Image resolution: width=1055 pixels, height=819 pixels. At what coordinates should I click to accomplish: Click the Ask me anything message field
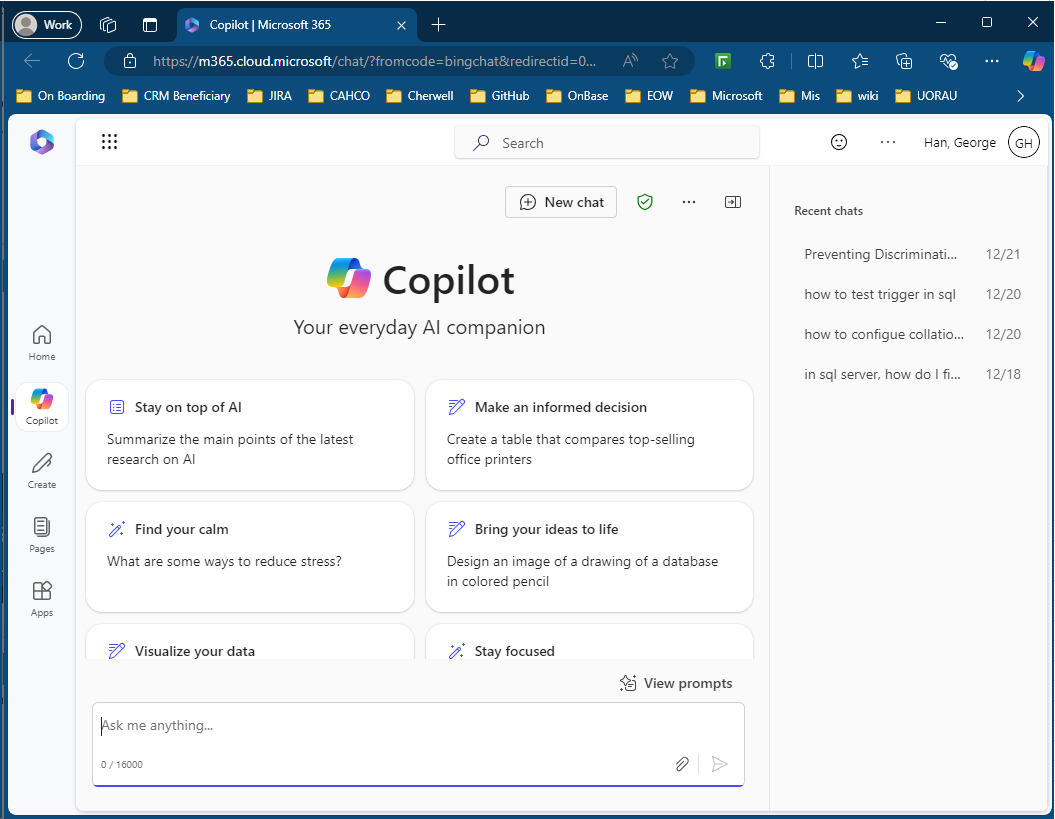418,744
